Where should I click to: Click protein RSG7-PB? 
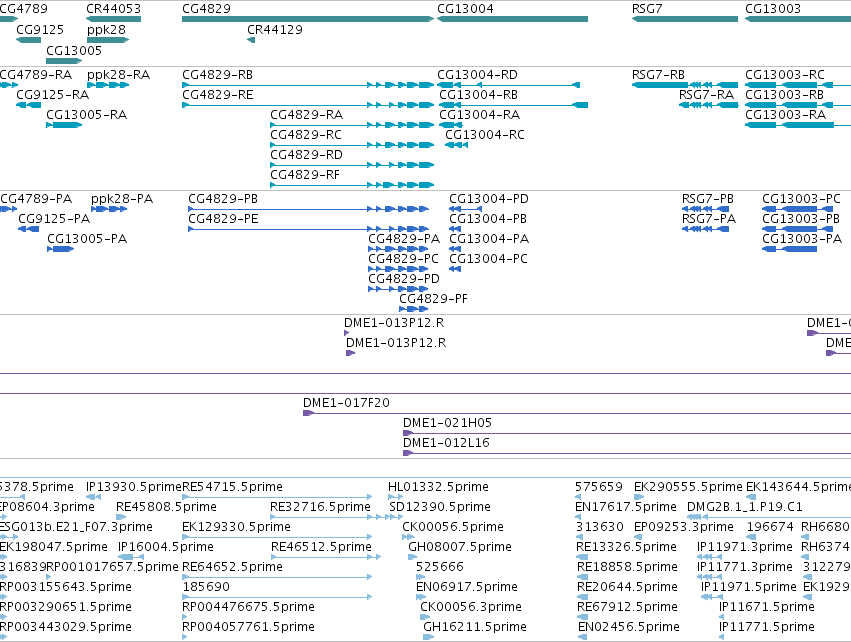point(705,209)
